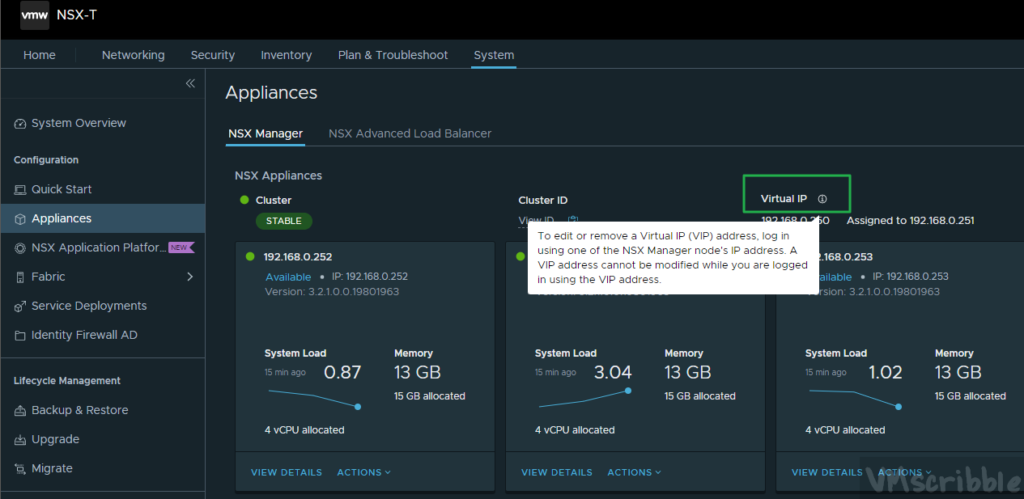This screenshot has height=499, width=1024.
Task: Expand the Fabric sidebar section
Action: click(x=190, y=277)
